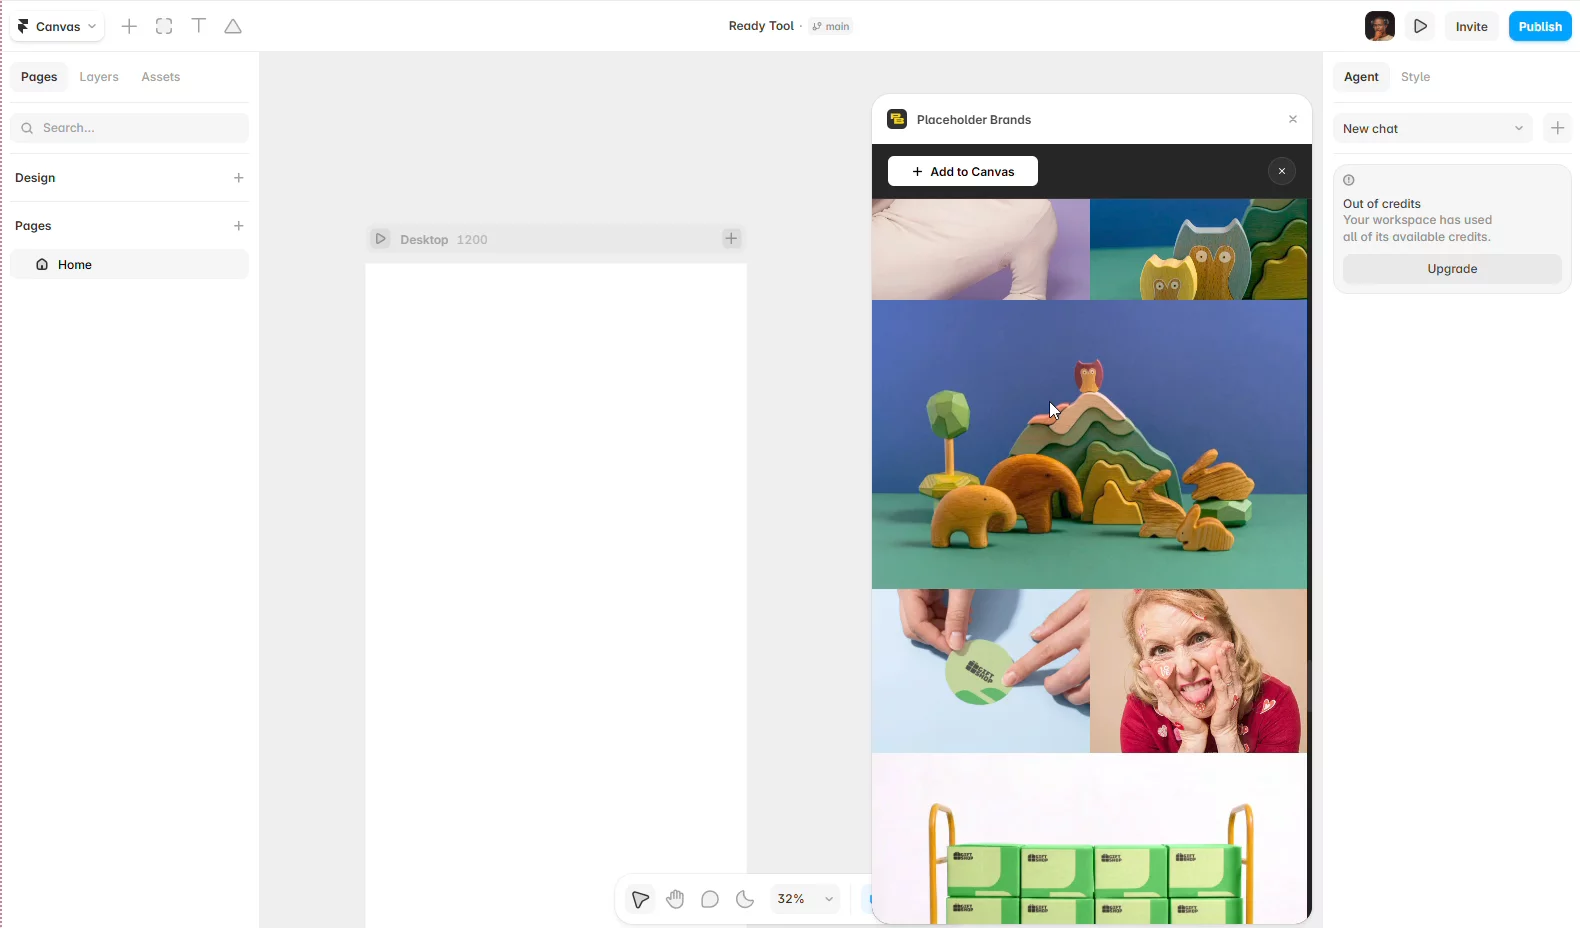Select the wooden animals toy image

(x=1089, y=445)
